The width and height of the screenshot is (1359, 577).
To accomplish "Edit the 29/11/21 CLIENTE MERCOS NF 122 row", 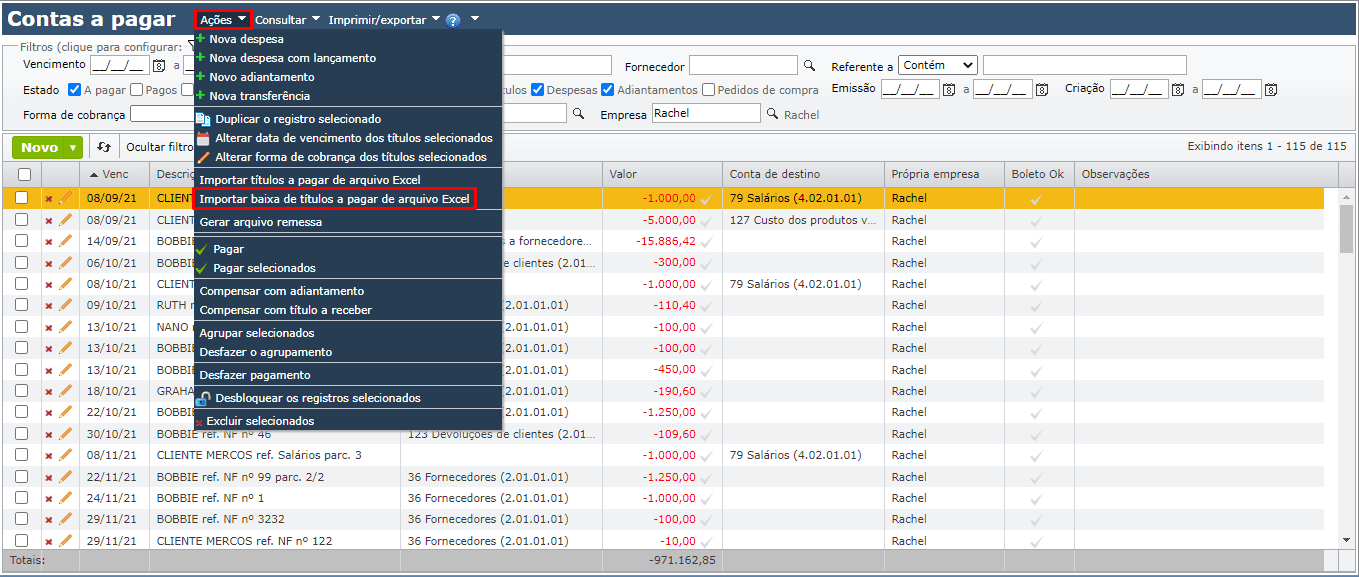I will point(66,541).
